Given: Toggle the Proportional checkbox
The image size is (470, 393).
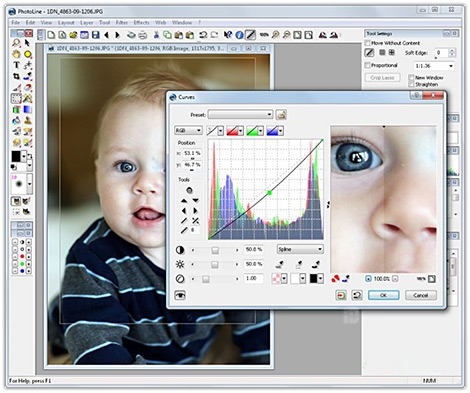Looking at the screenshot, I should 368,65.
